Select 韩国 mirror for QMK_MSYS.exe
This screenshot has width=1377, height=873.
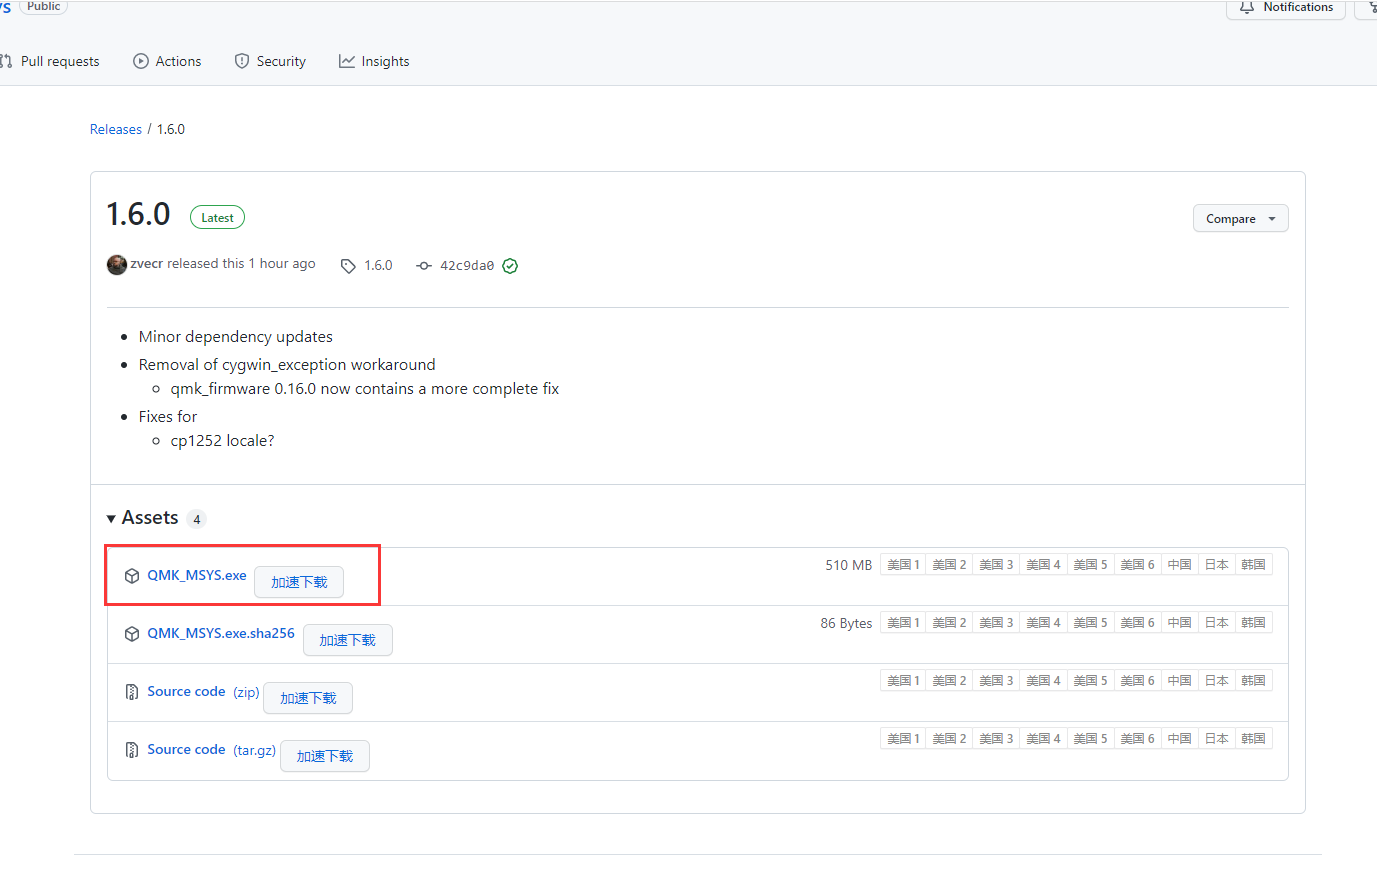coord(1253,565)
